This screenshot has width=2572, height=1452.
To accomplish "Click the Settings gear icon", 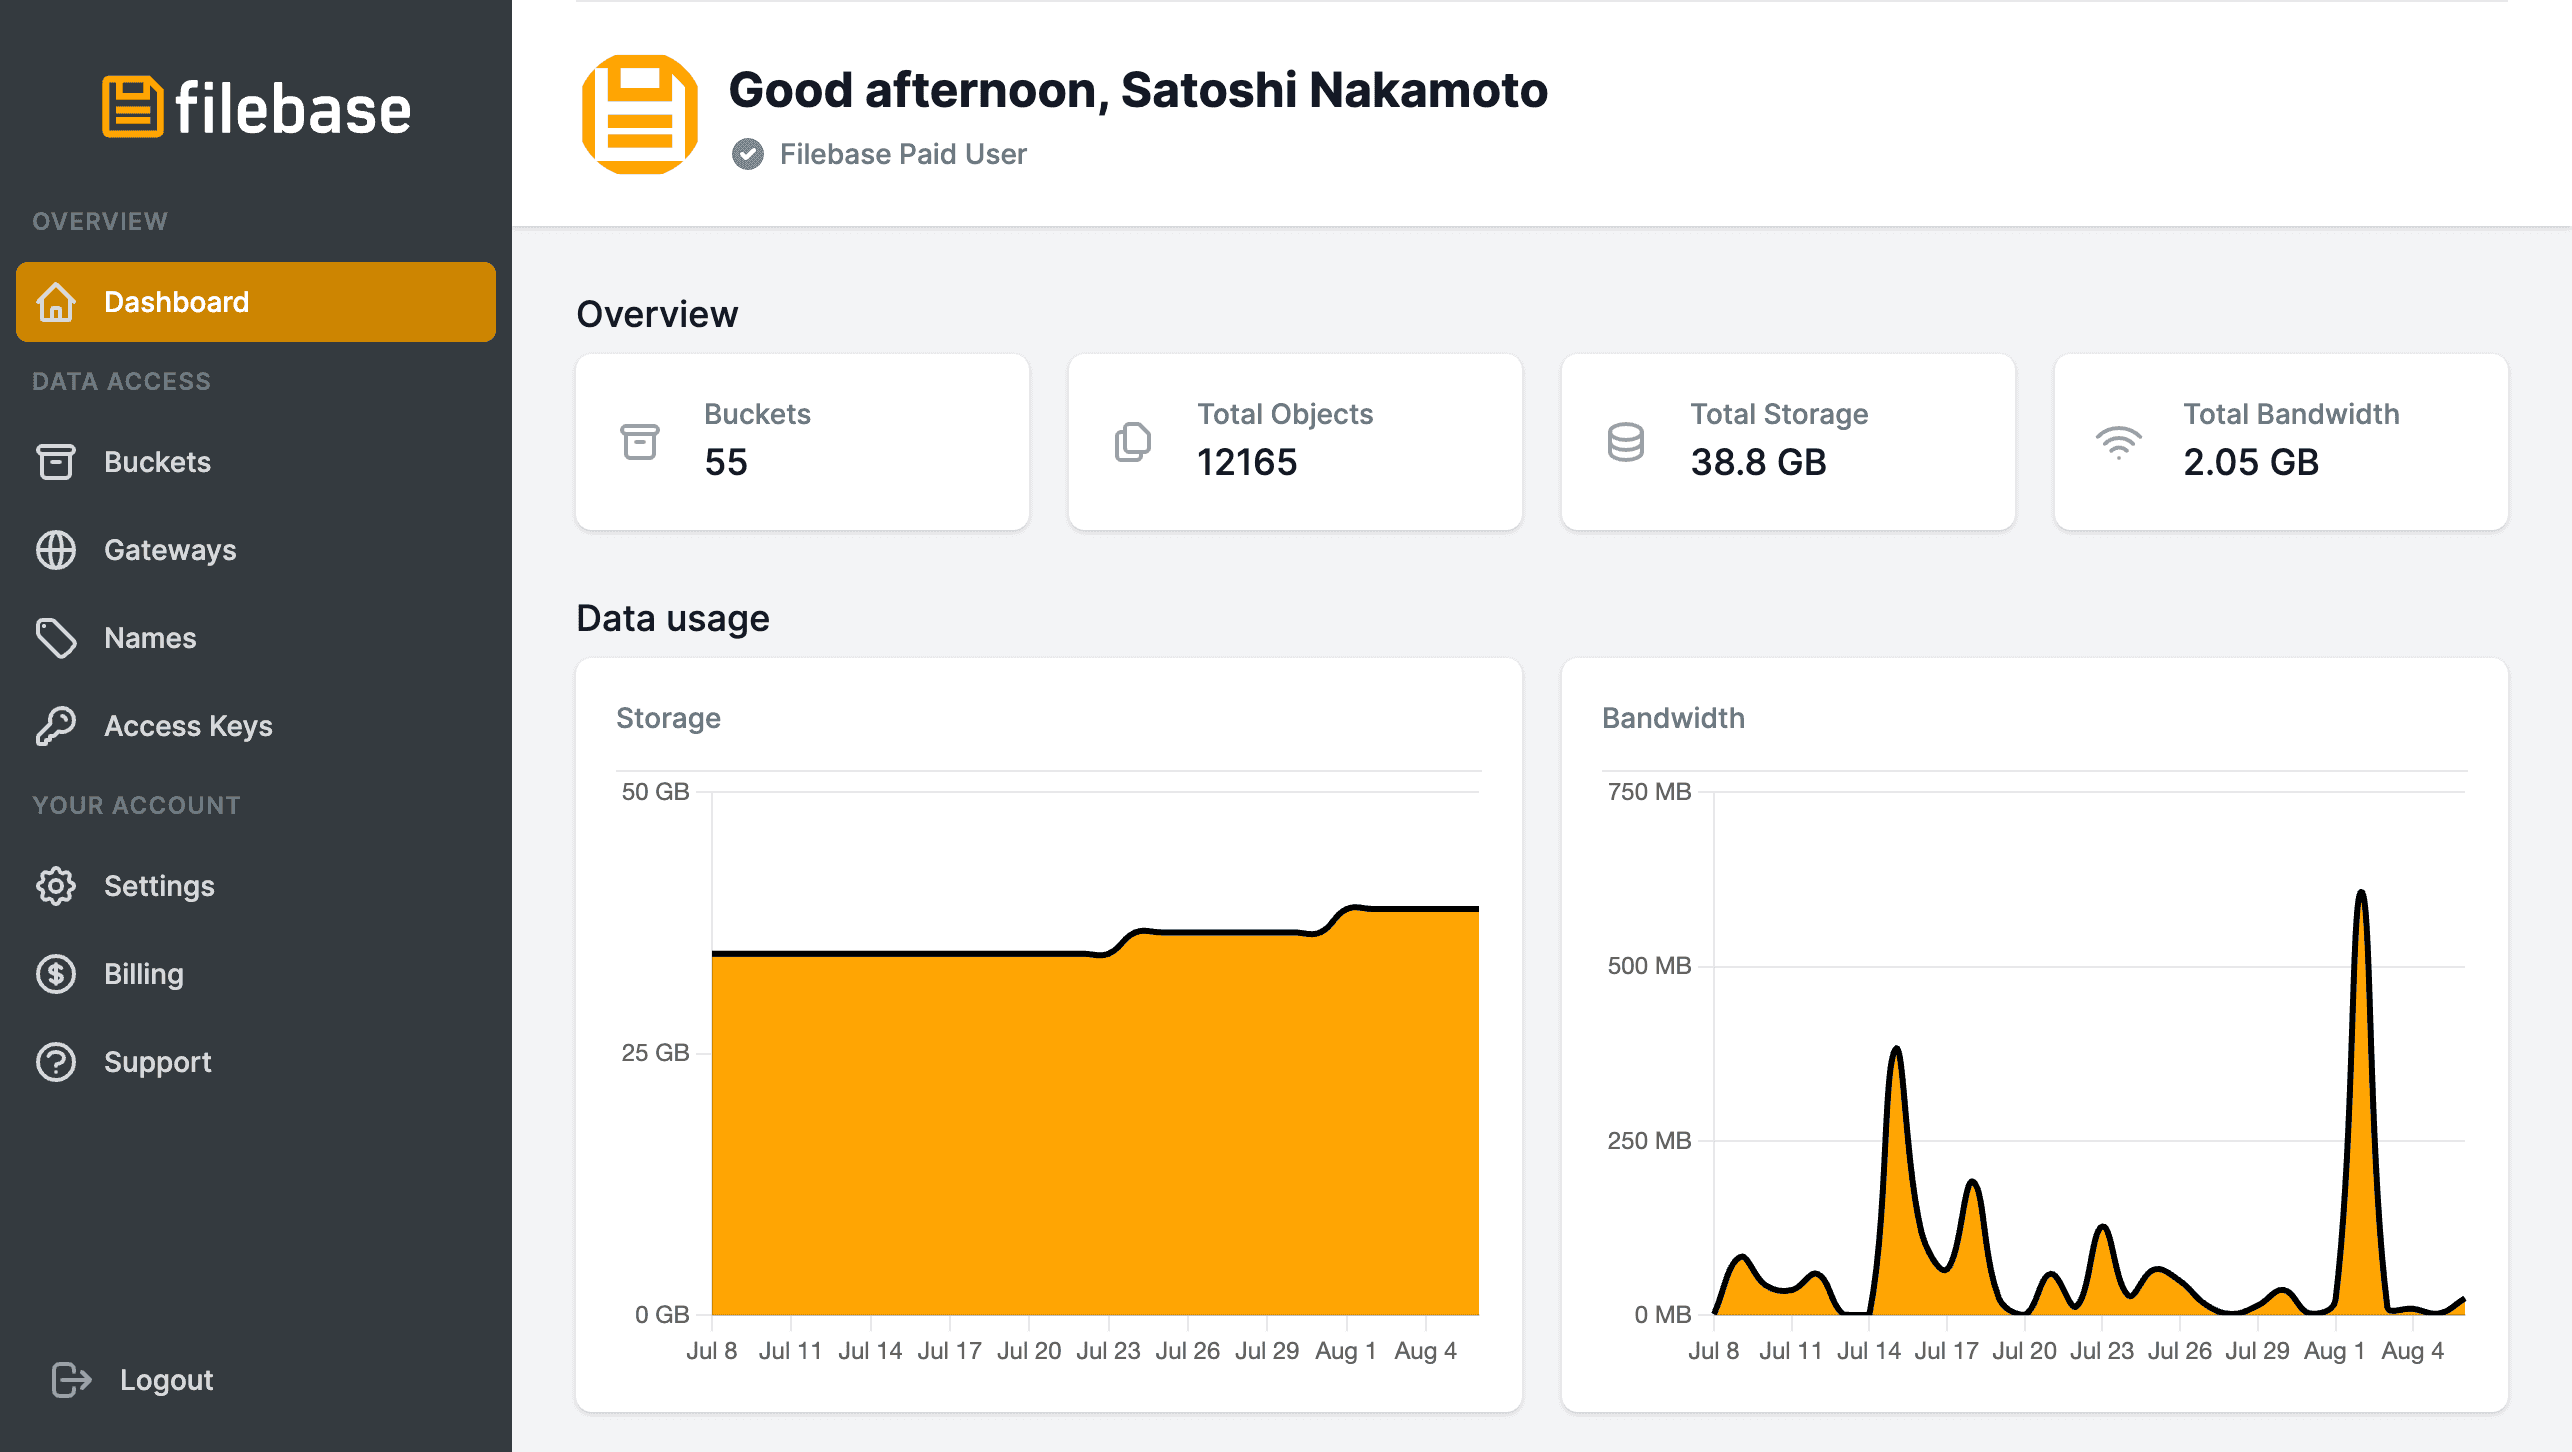I will point(57,885).
